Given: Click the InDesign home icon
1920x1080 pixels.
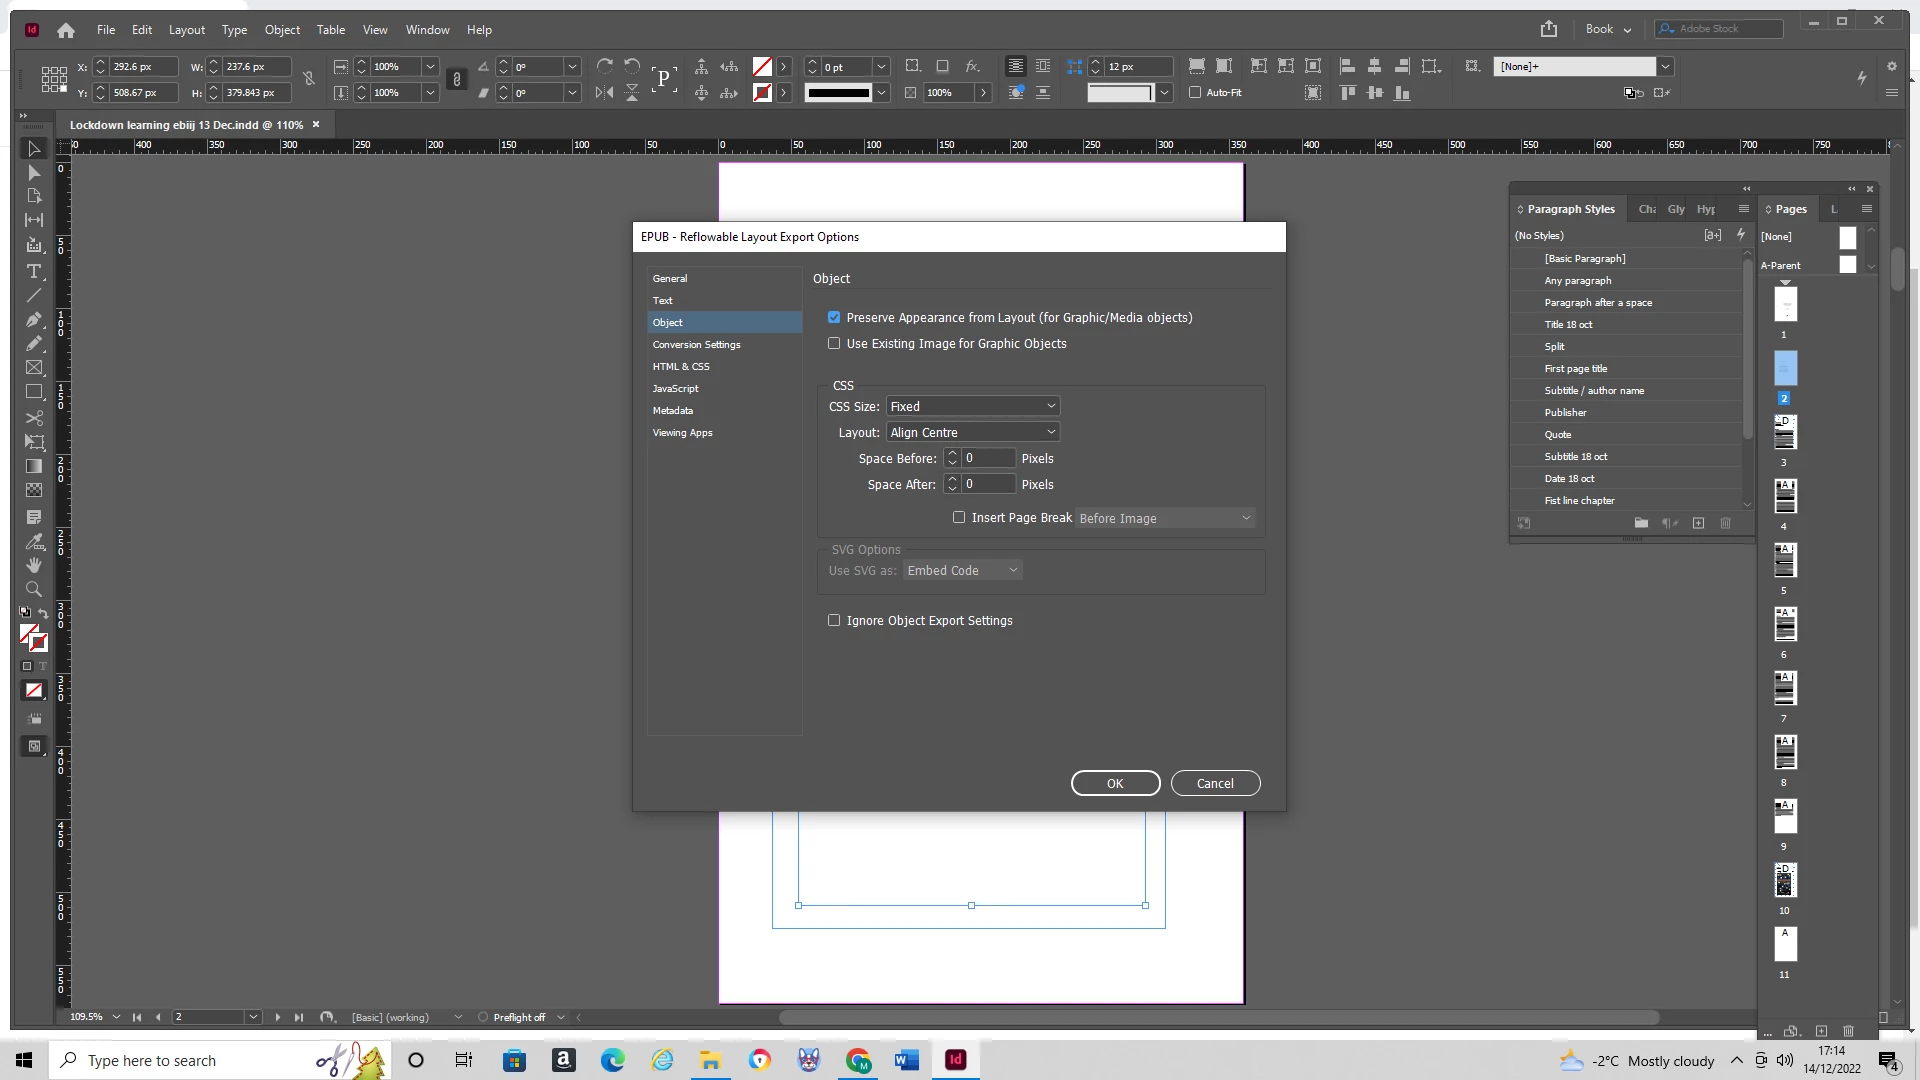Looking at the screenshot, I should tap(66, 30).
